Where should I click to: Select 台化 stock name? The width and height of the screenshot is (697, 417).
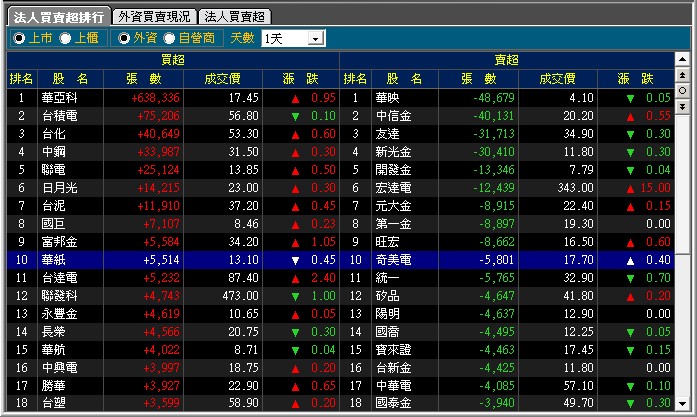(x=54, y=134)
